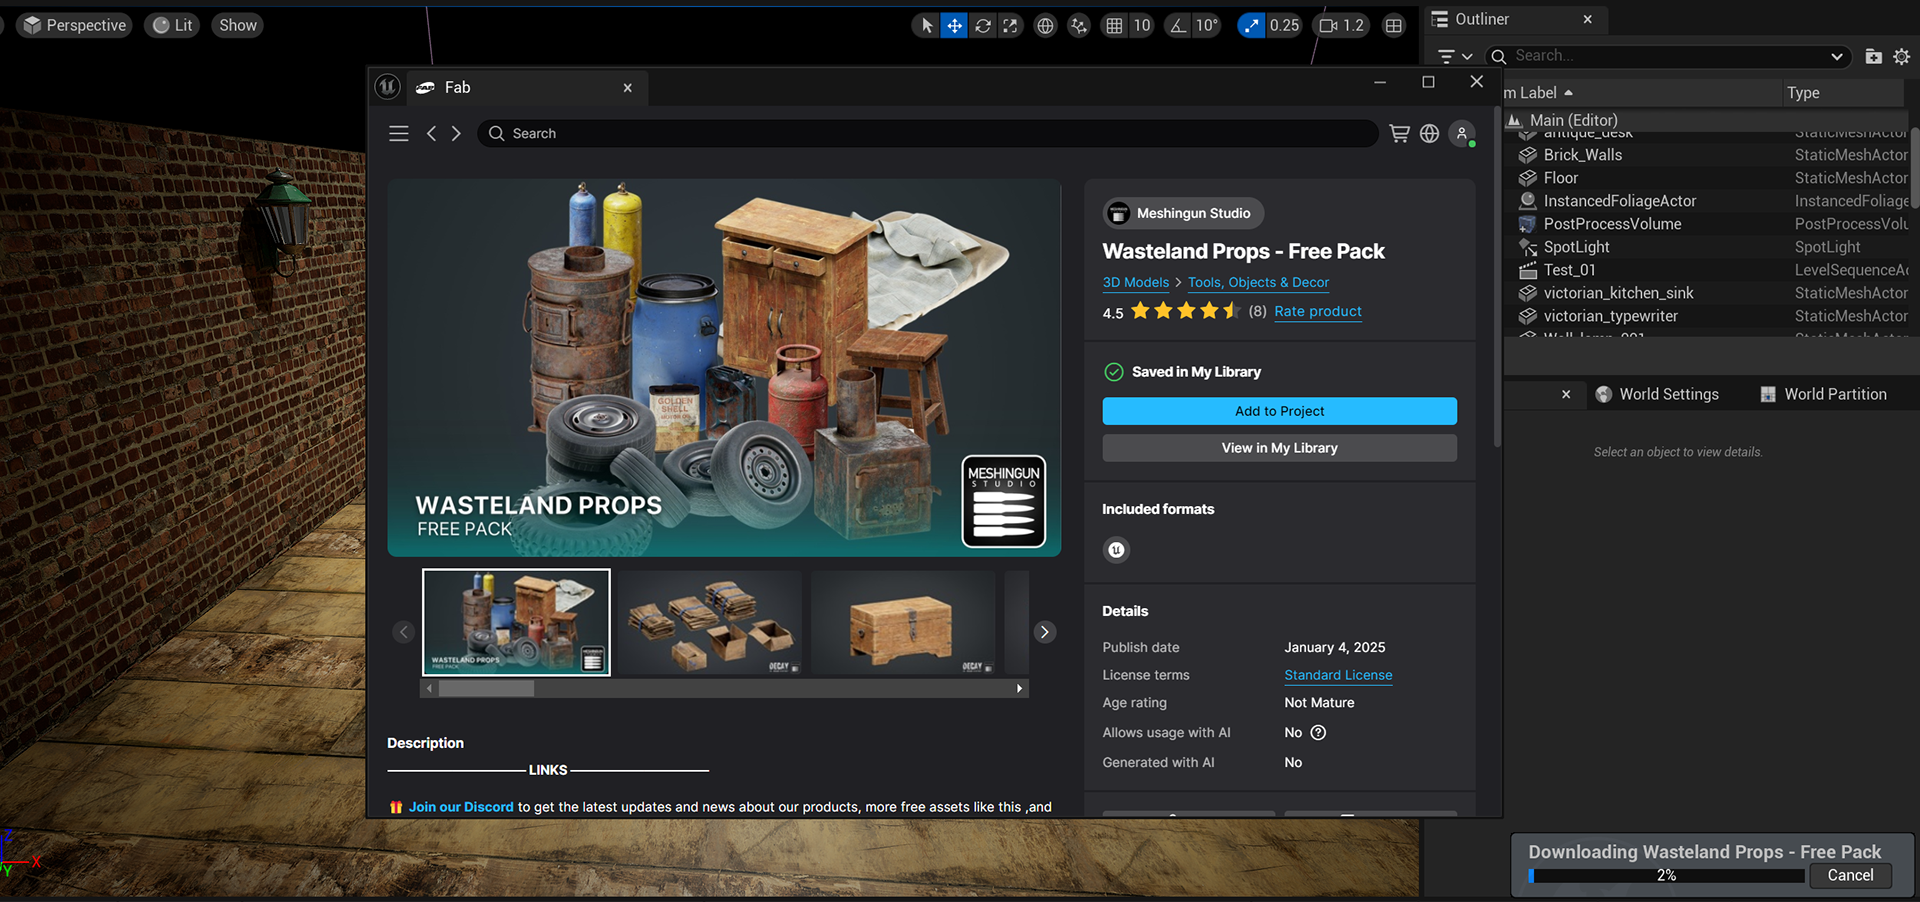1920x902 pixels.
Task: Toggle rotation angle snapping
Action: tap(1179, 25)
